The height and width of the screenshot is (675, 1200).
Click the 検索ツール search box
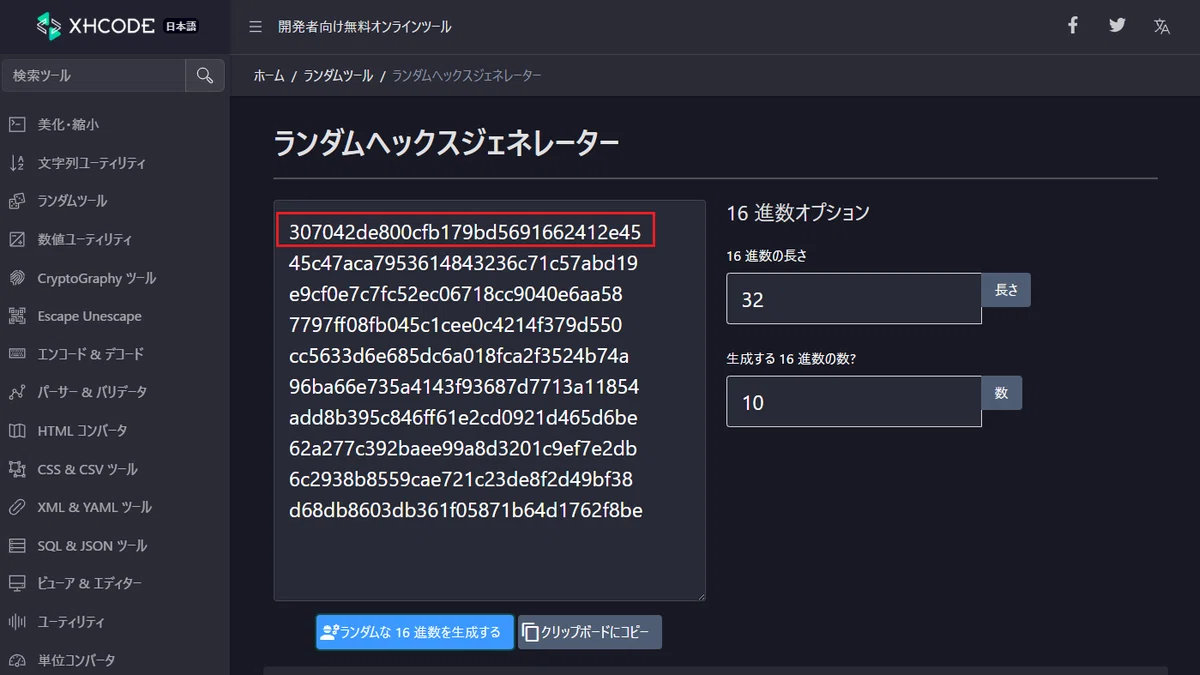[x=94, y=75]
